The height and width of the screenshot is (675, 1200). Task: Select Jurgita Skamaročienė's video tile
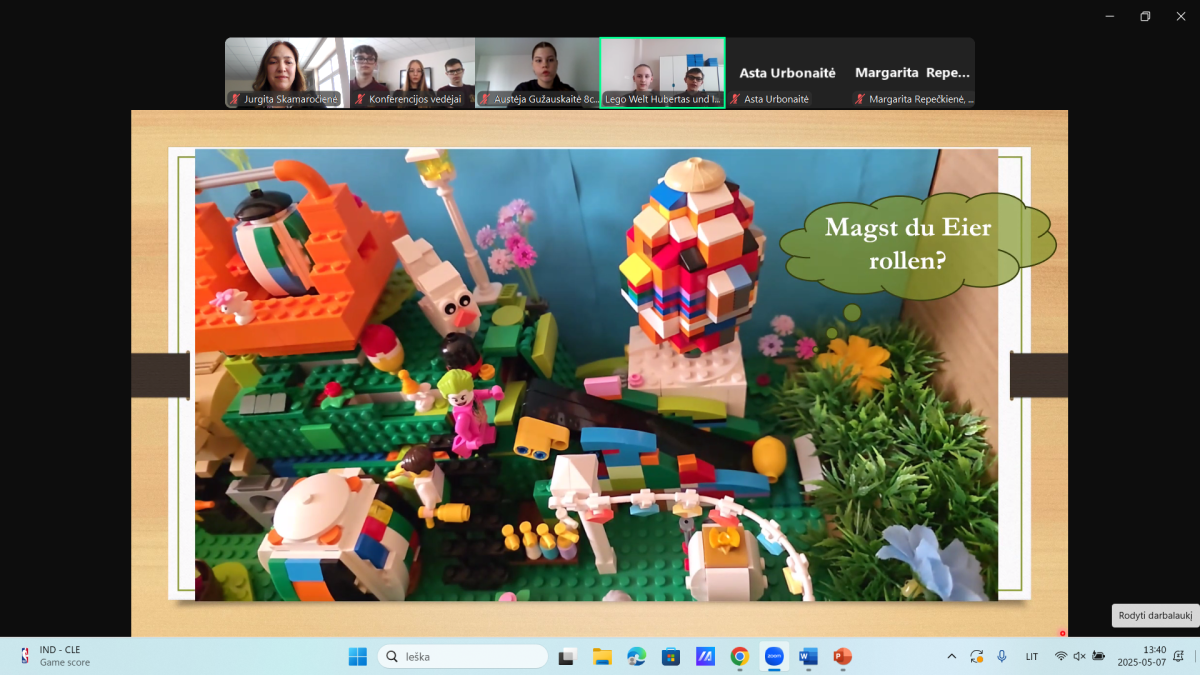point(287,72)
